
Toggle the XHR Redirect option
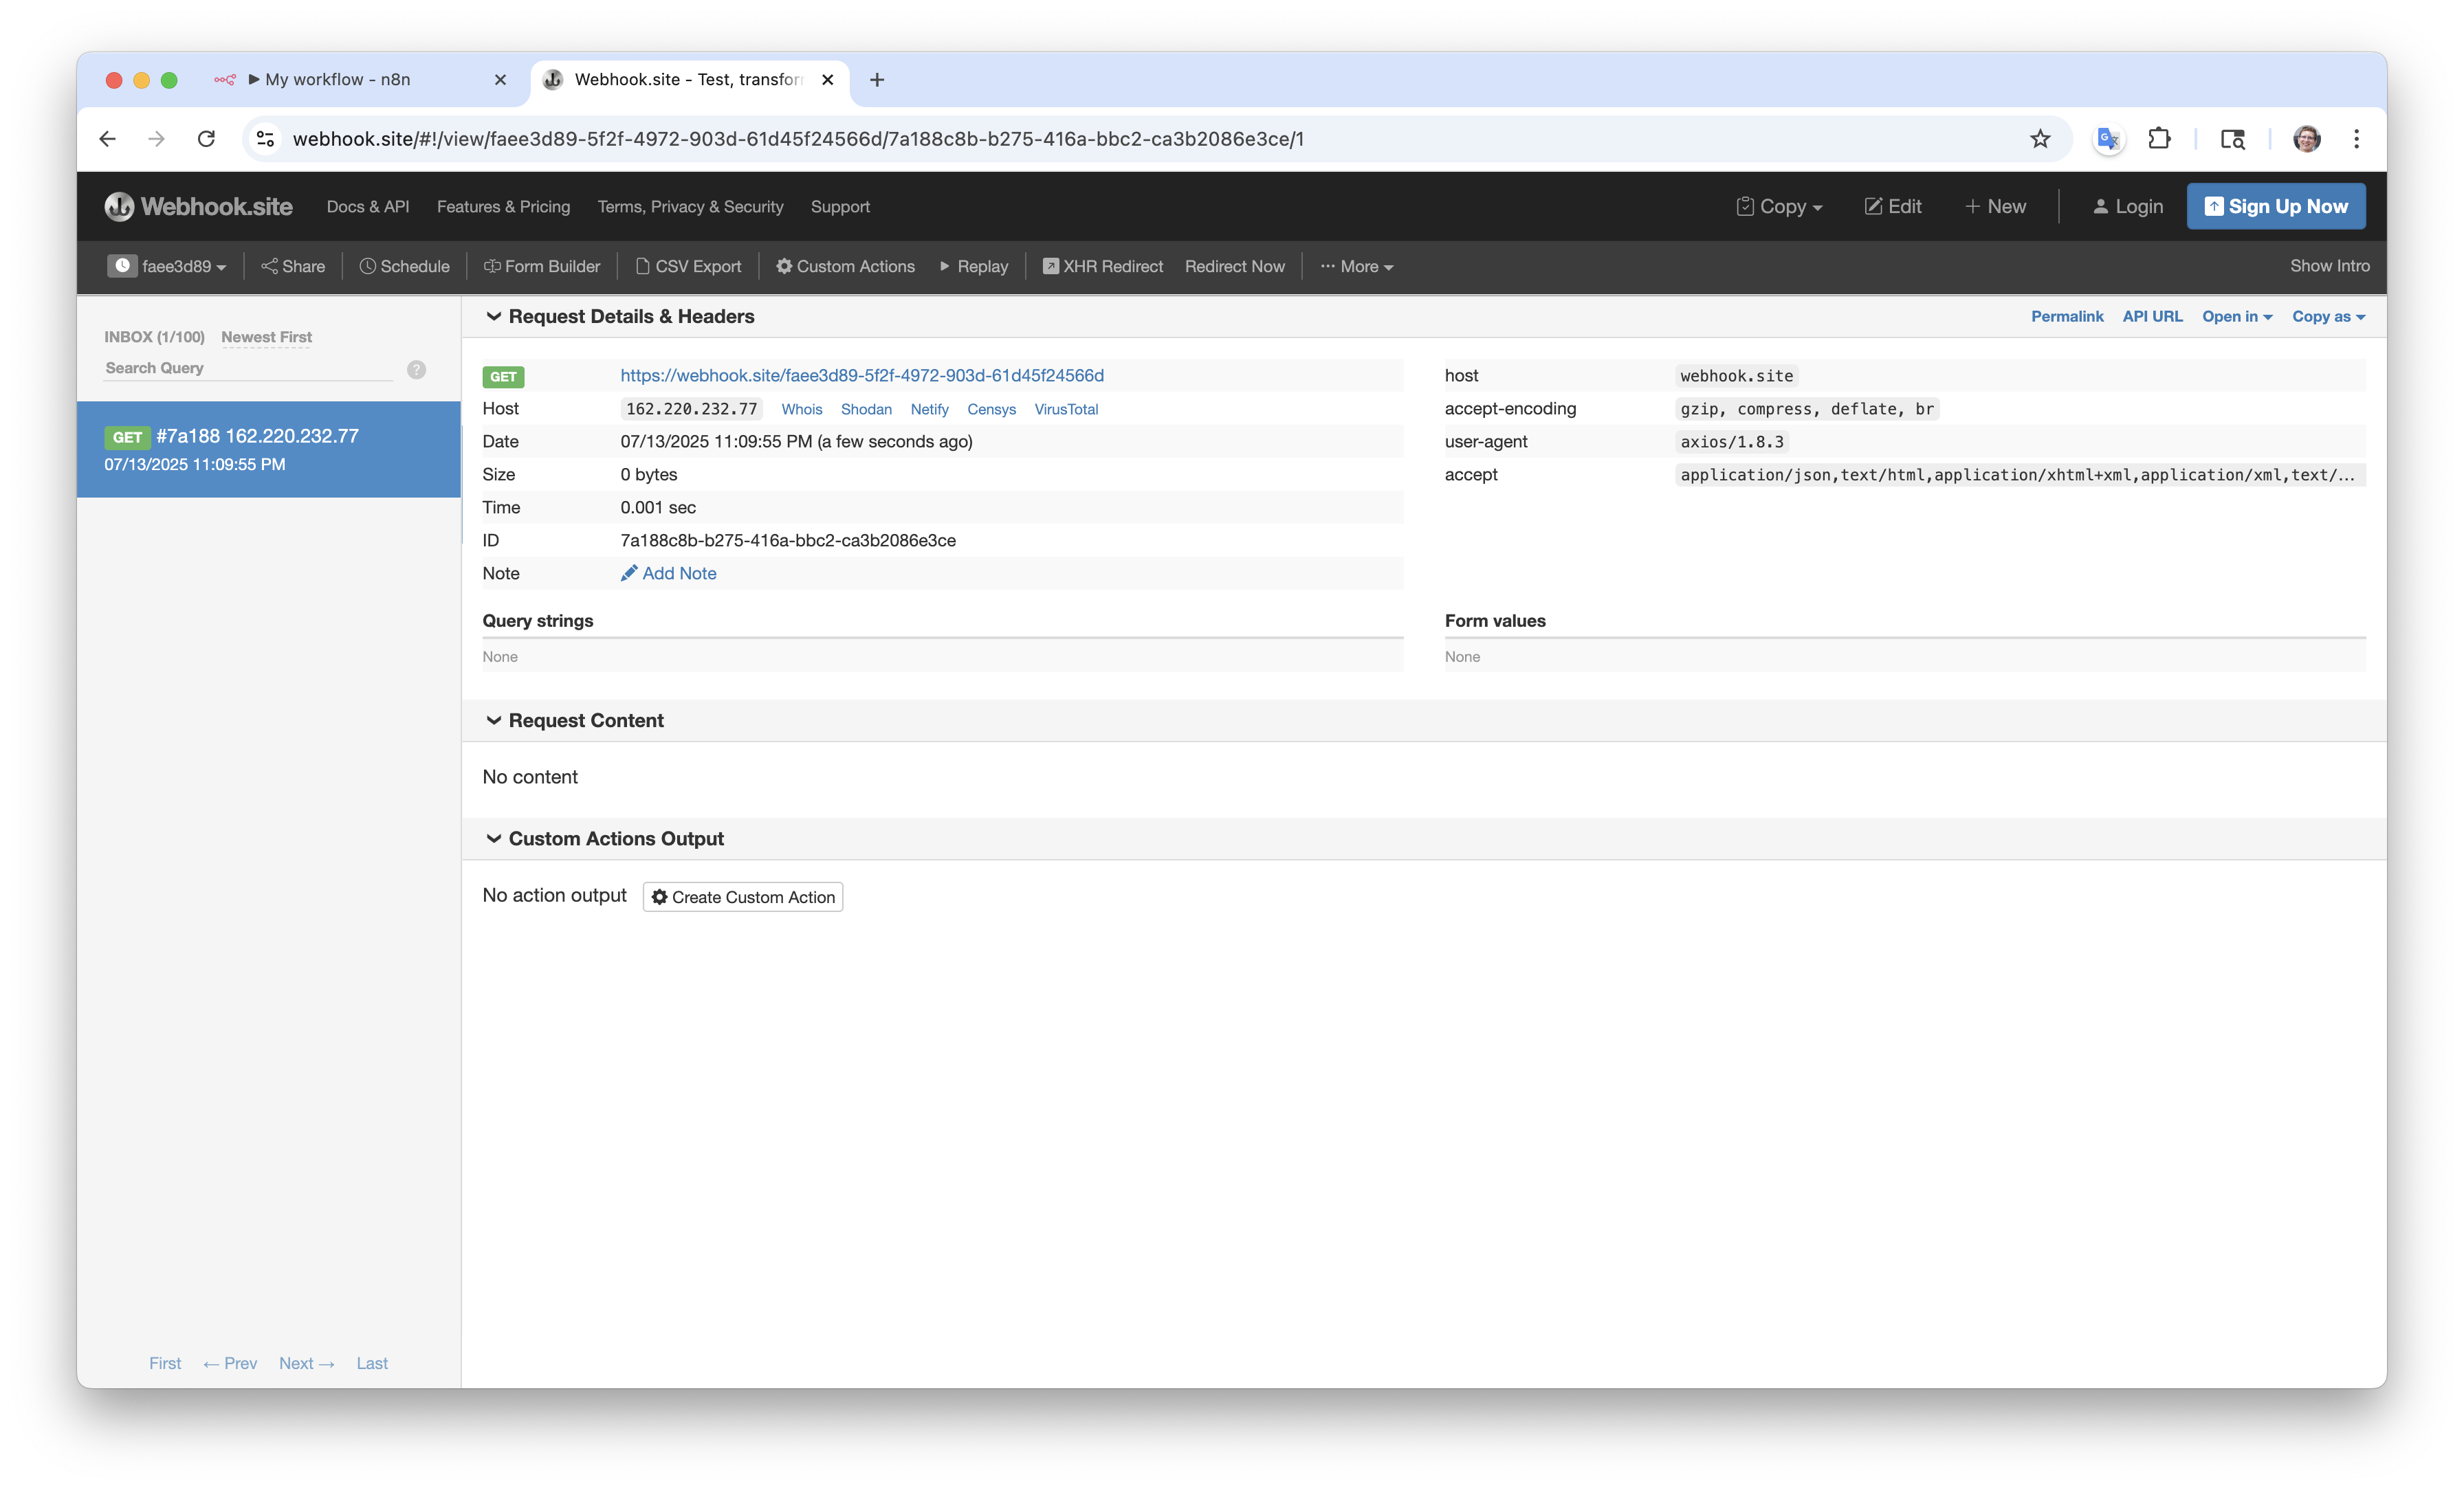coord(1103,266)
